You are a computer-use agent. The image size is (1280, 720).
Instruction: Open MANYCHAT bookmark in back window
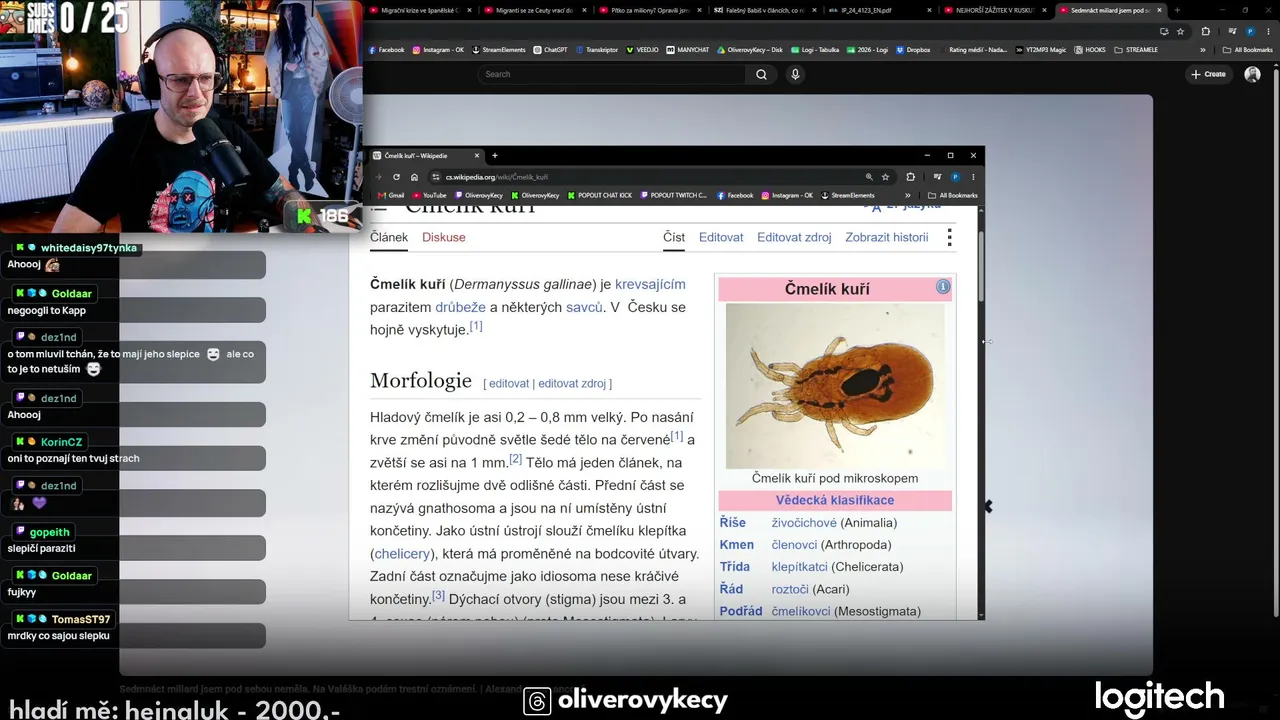[688, 49]
